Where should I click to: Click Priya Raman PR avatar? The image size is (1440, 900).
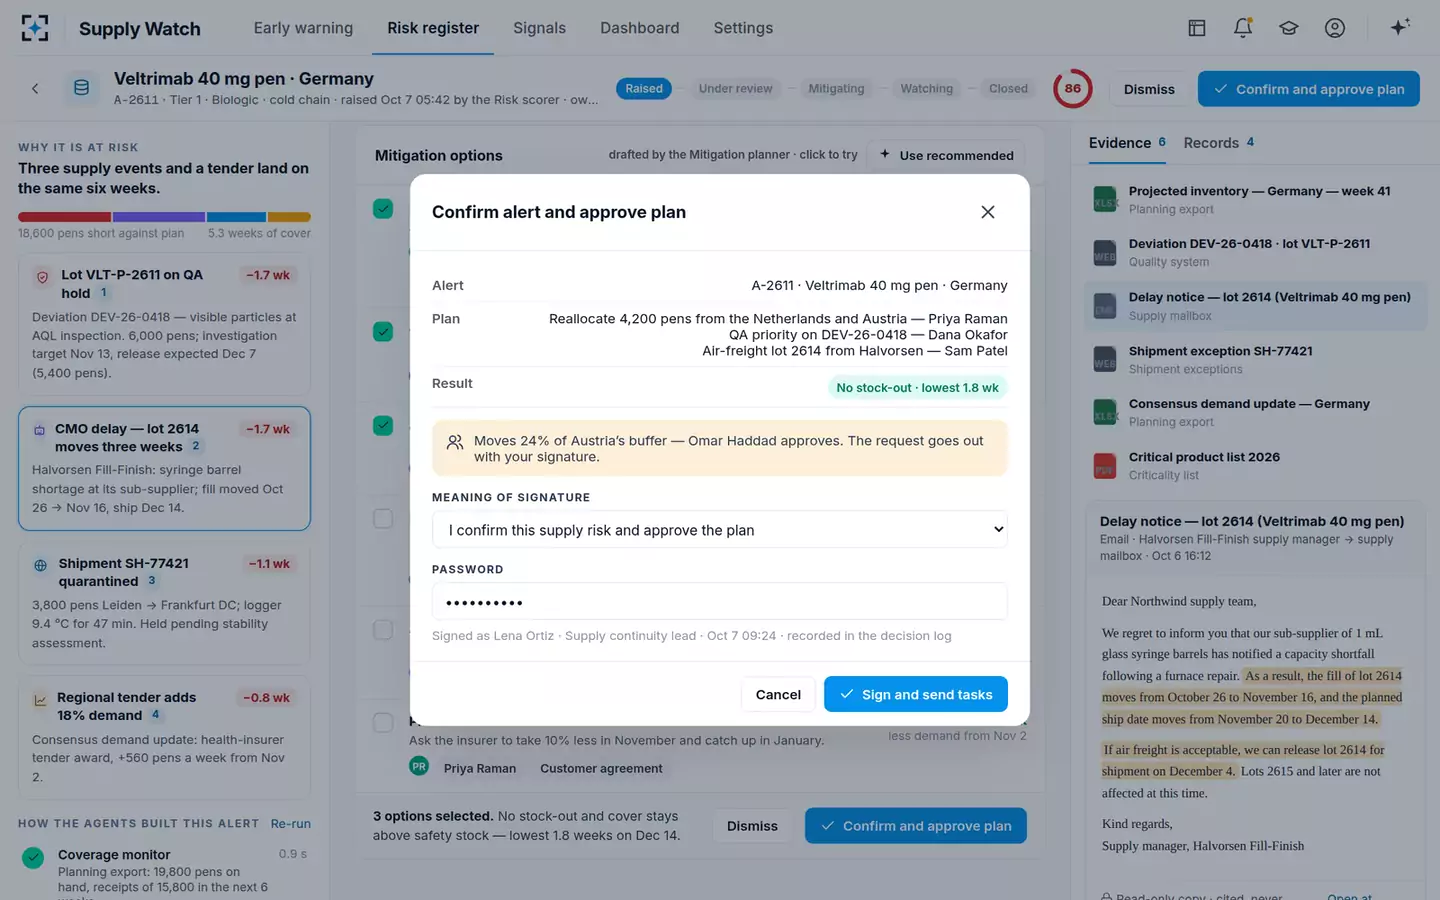pos(419,766)
